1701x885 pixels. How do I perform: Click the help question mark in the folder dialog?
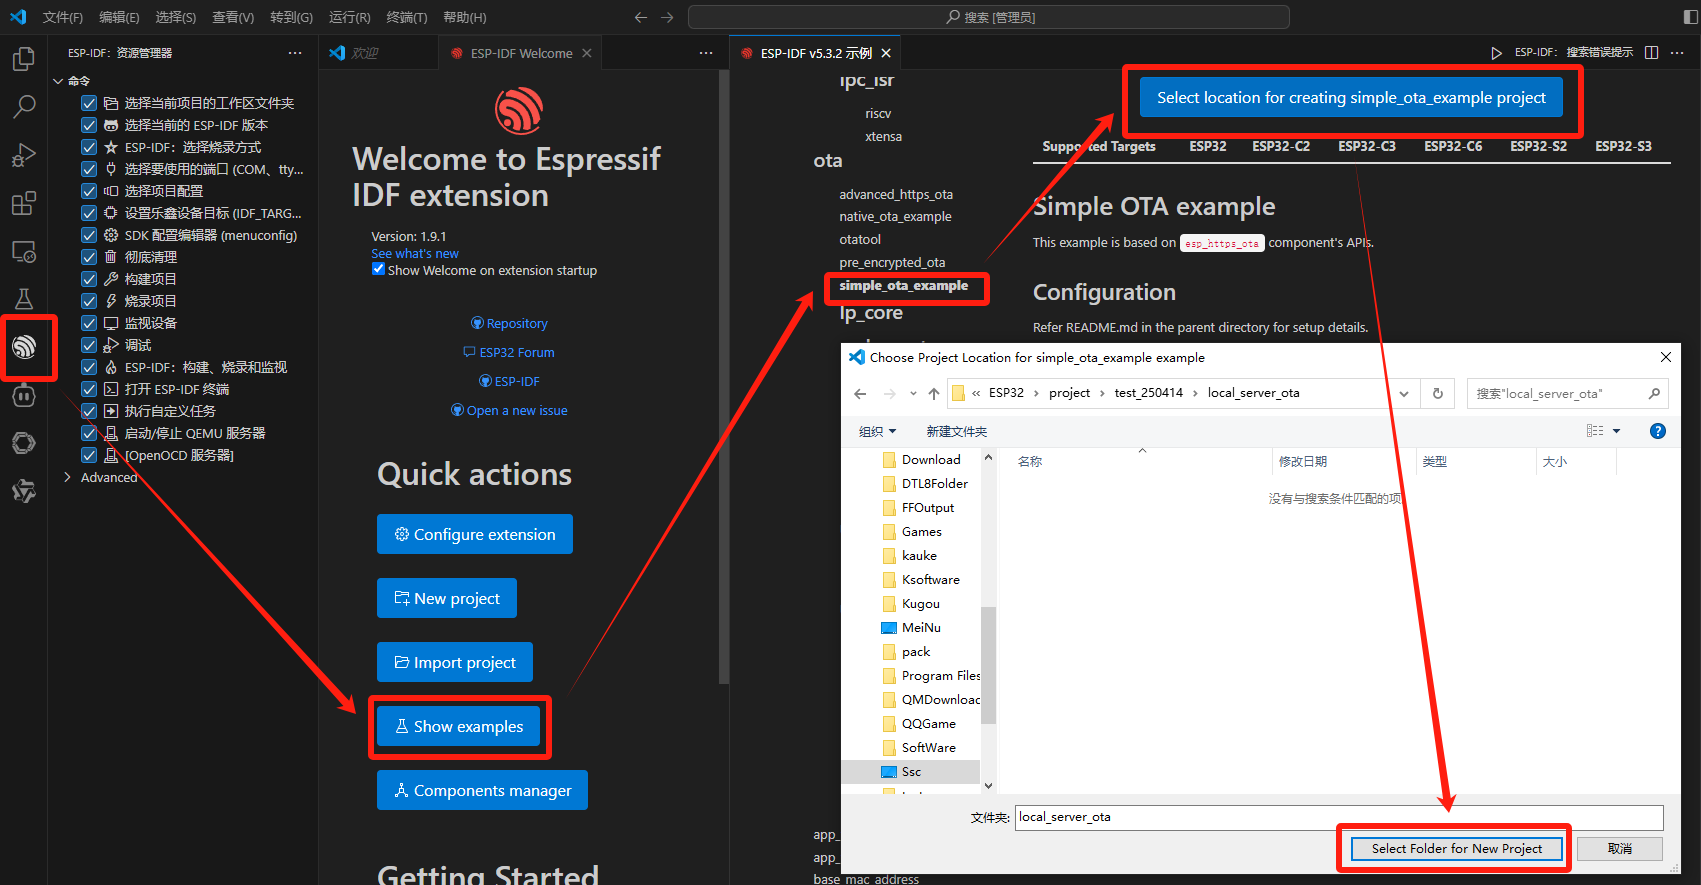coord(1657,431)
